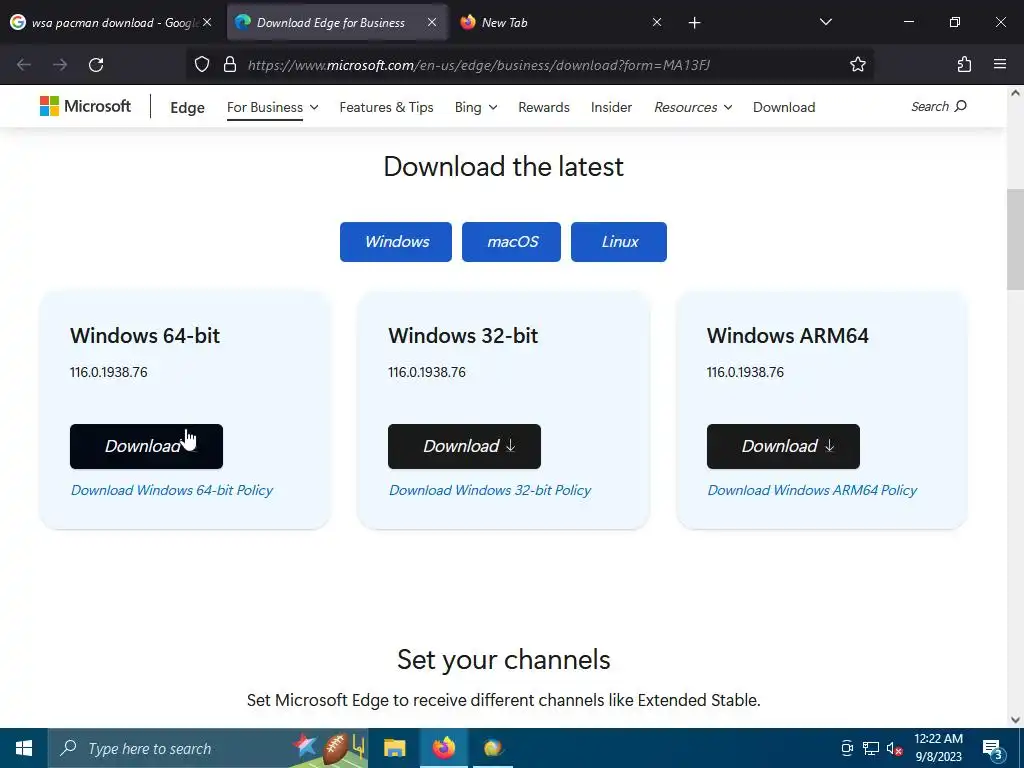Go to the Insider nav link
Screen dimensions: 1024x768
(611, 107)
